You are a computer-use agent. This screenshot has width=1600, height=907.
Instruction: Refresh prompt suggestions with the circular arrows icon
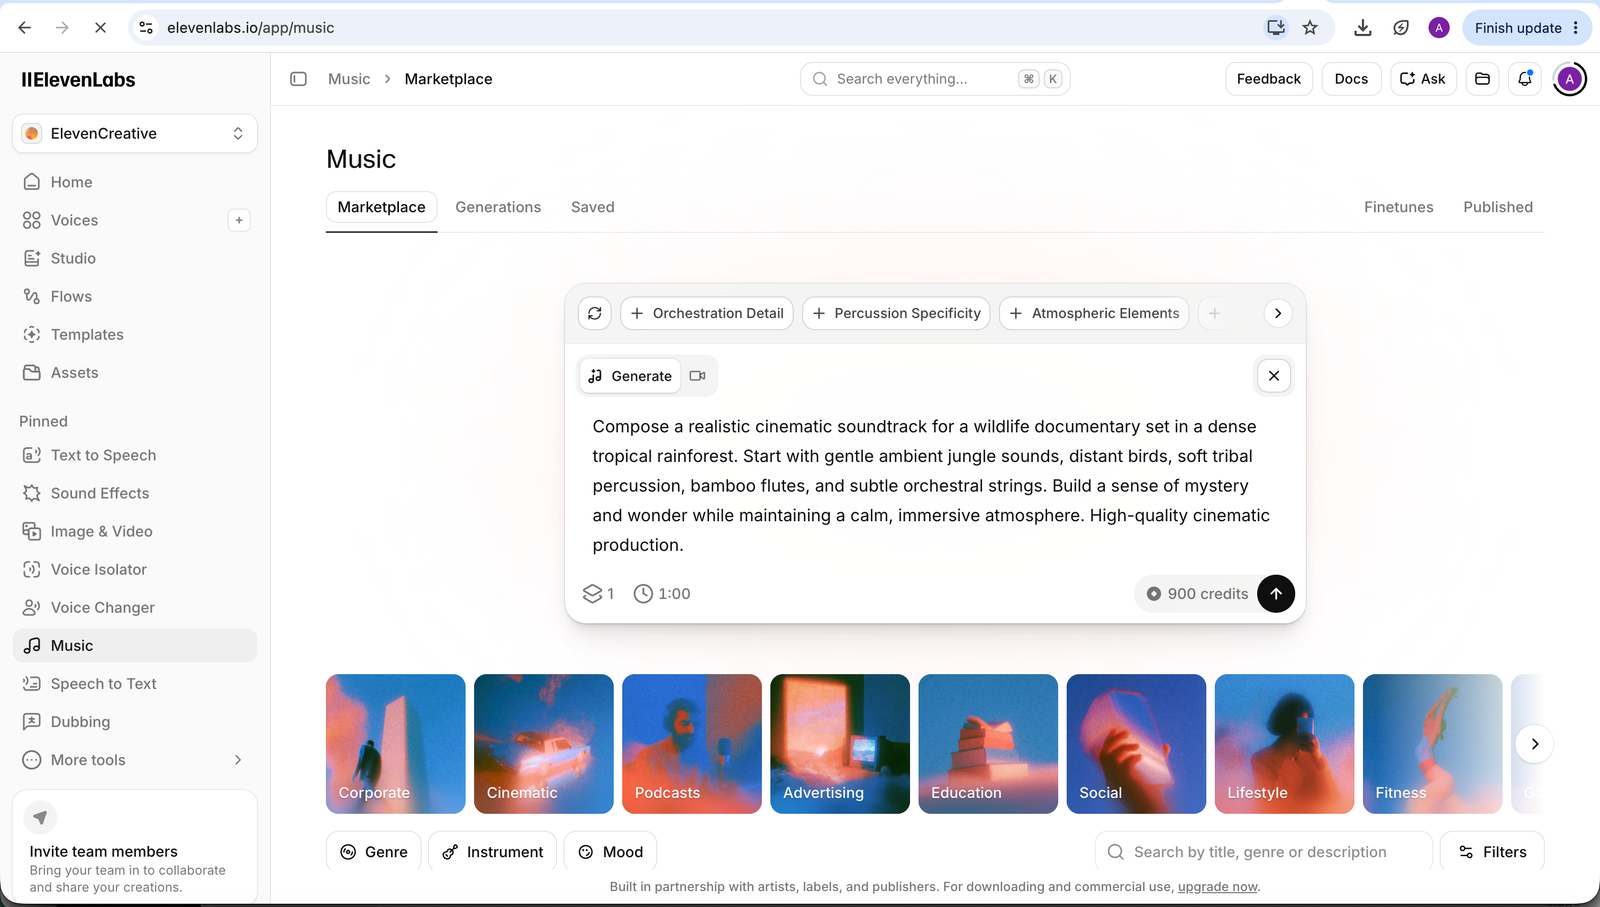point(595,313)
